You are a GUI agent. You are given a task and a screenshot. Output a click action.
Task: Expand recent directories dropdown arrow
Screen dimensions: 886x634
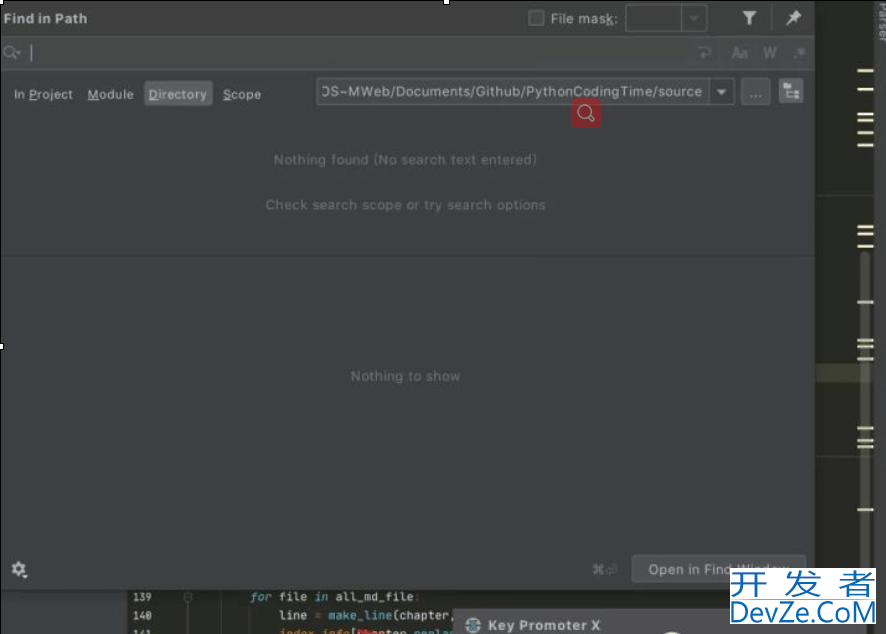click(722, 92)
